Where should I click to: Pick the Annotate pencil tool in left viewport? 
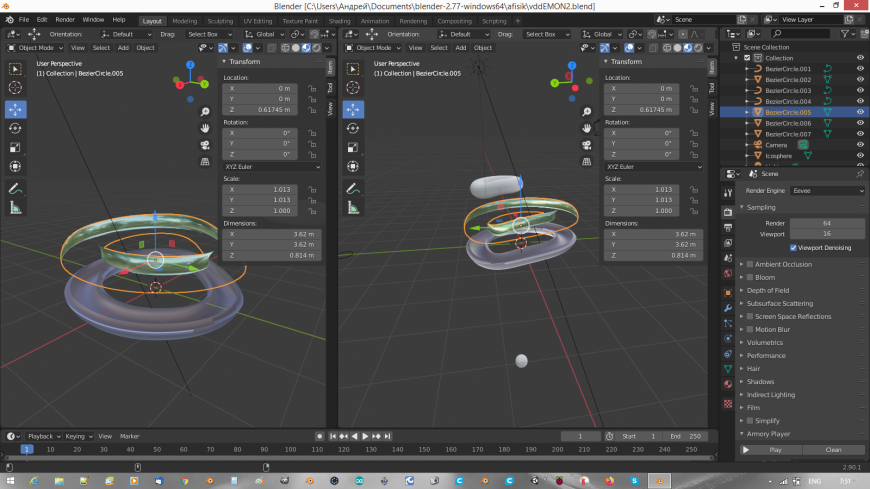click(x=15, y=188)
